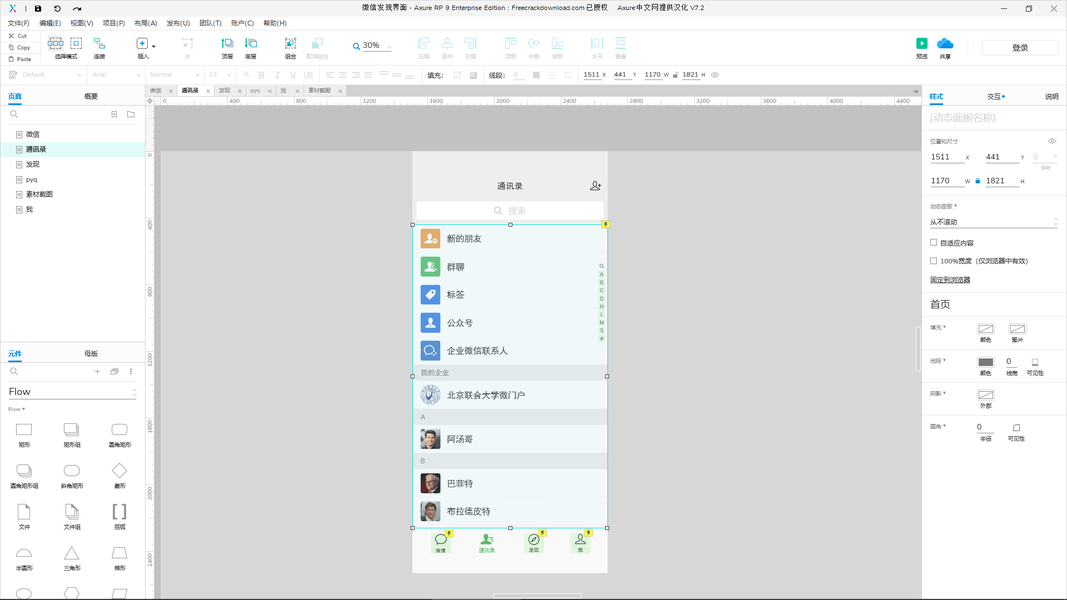Image resolution: width=1067 pixels, height=600 pixels.
Task: Open the 团队(T) menu
Action: [x=210, y=23]
